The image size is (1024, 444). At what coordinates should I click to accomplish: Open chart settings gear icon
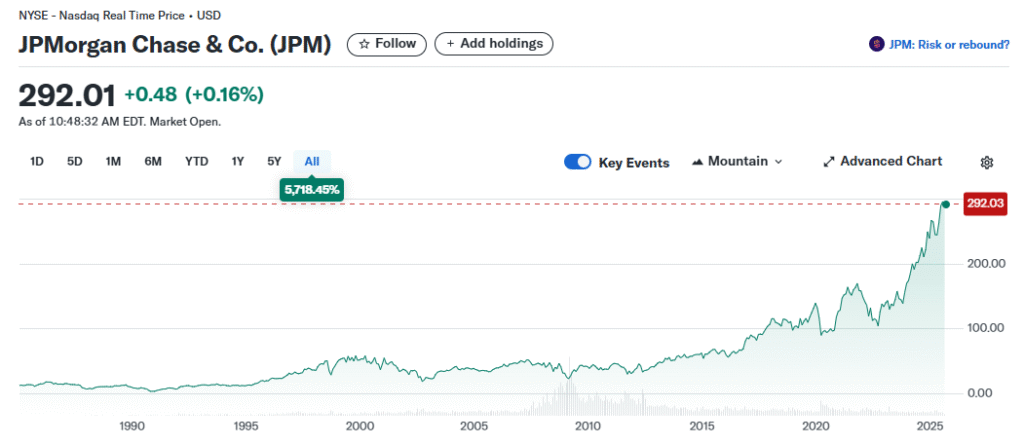[x=987, y=162]
